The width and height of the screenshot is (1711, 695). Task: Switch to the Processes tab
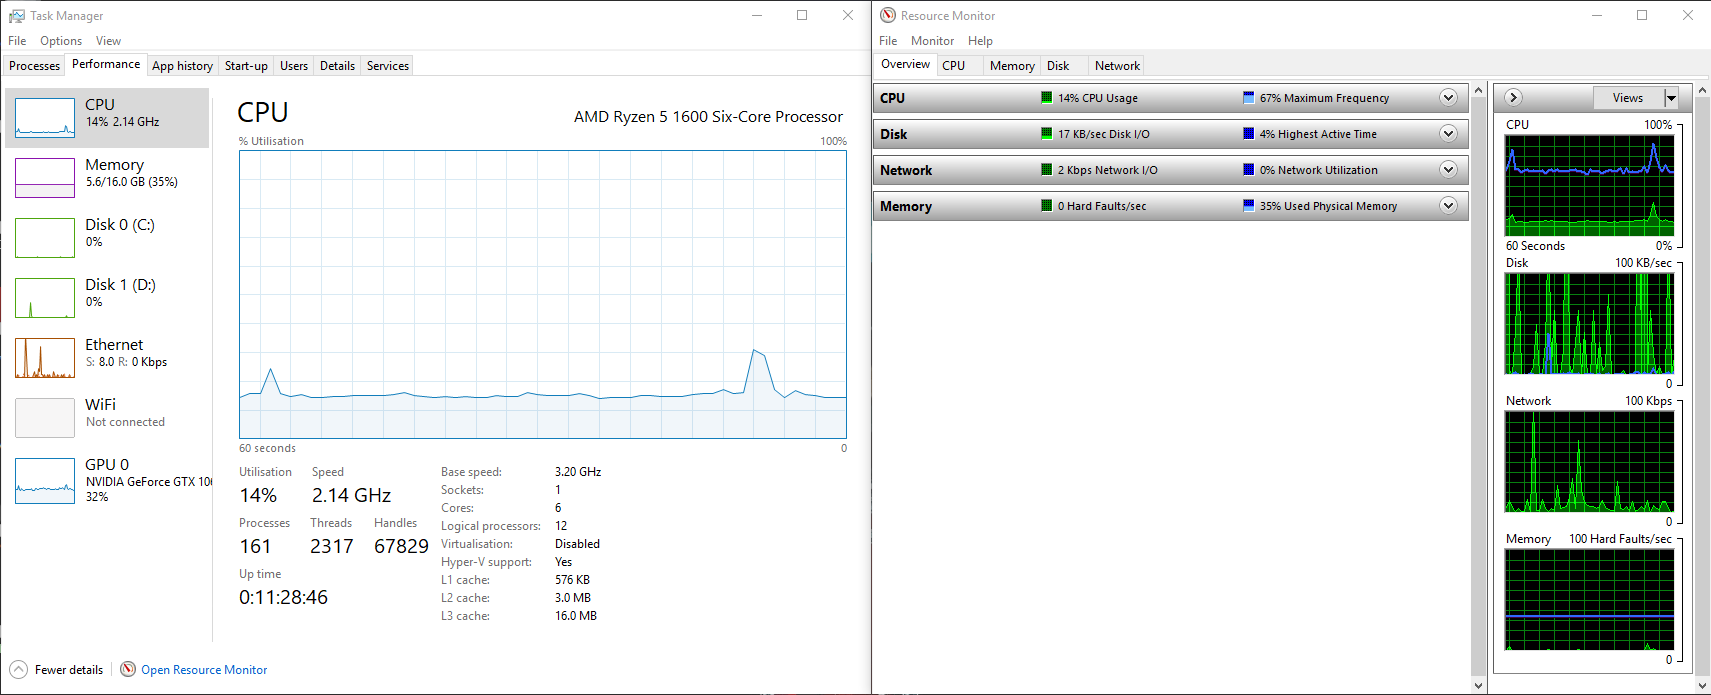pyautogui.click(x=34, y=66)
